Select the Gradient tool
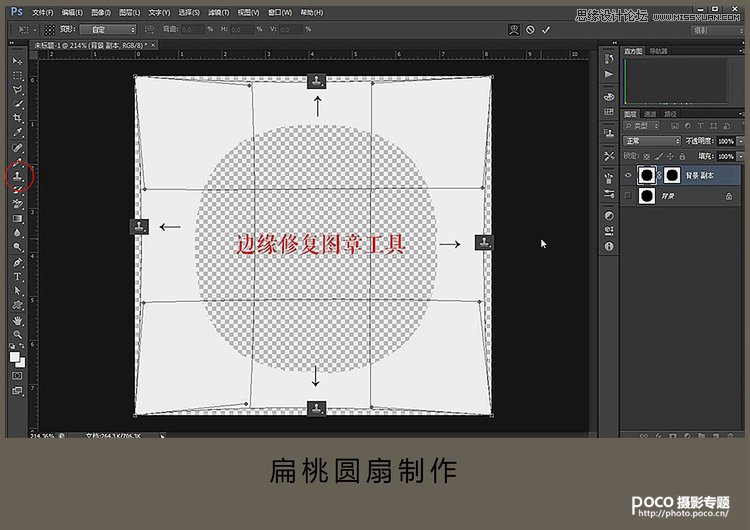Image resolution: width=750 pixels, height=530 pixels. click(17, 219)
